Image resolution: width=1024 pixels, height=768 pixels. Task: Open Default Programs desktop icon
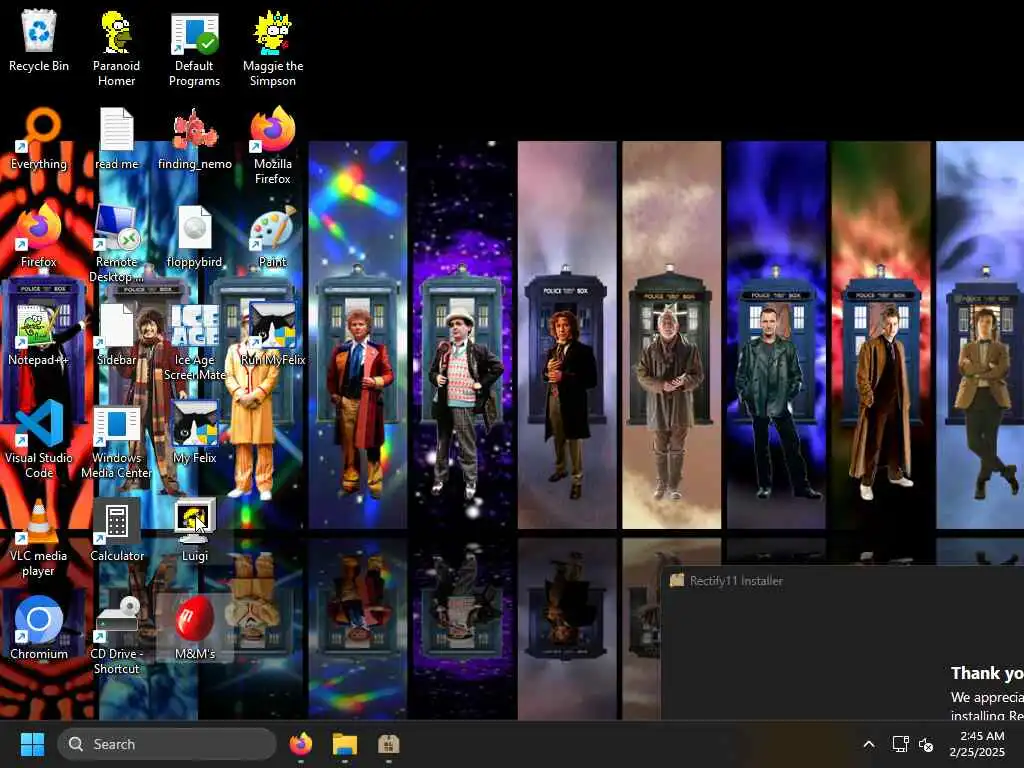coord(195,49)
